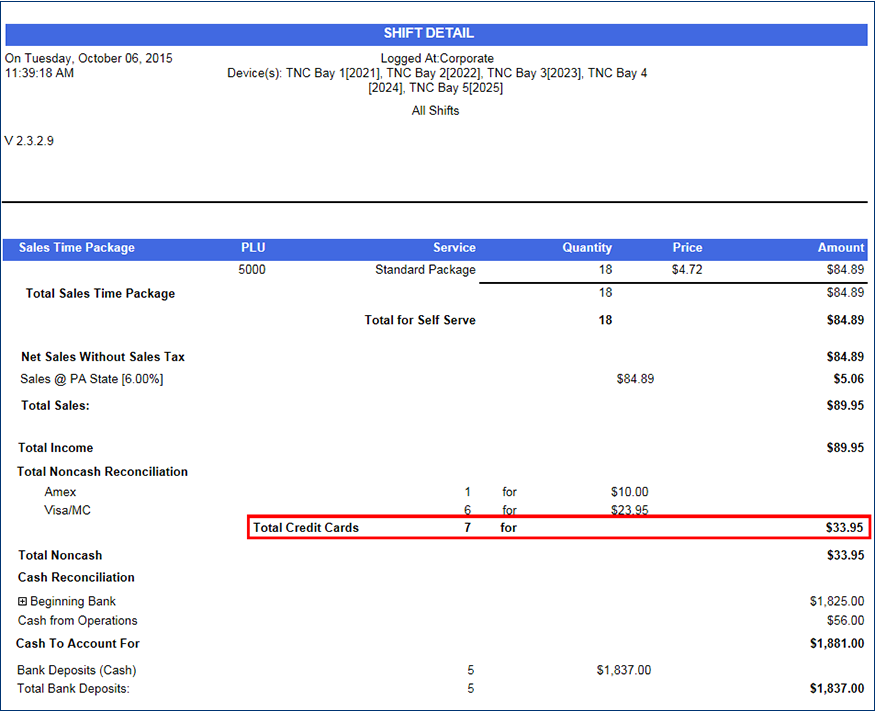Click the Service column header
Image resolution: width=875 pixels, height=712 pixels.
(x=454, y=248)
